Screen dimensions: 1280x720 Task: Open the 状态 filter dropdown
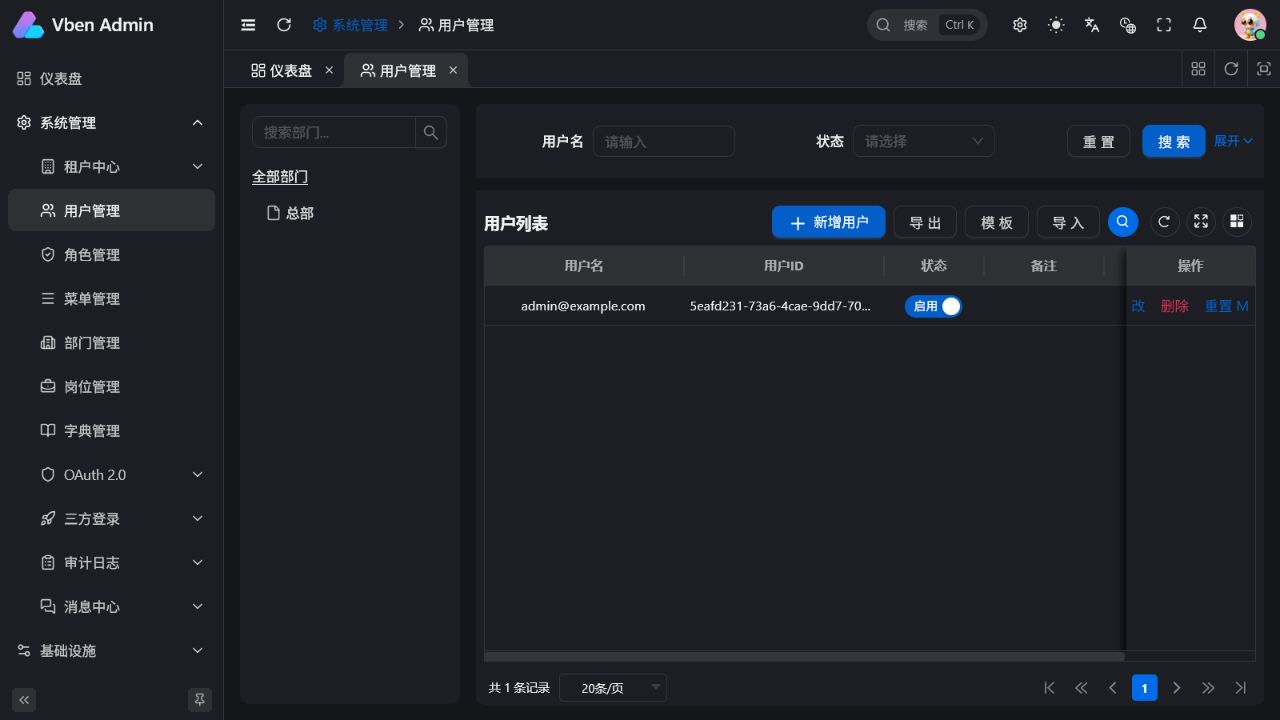[x=924, y=141]
